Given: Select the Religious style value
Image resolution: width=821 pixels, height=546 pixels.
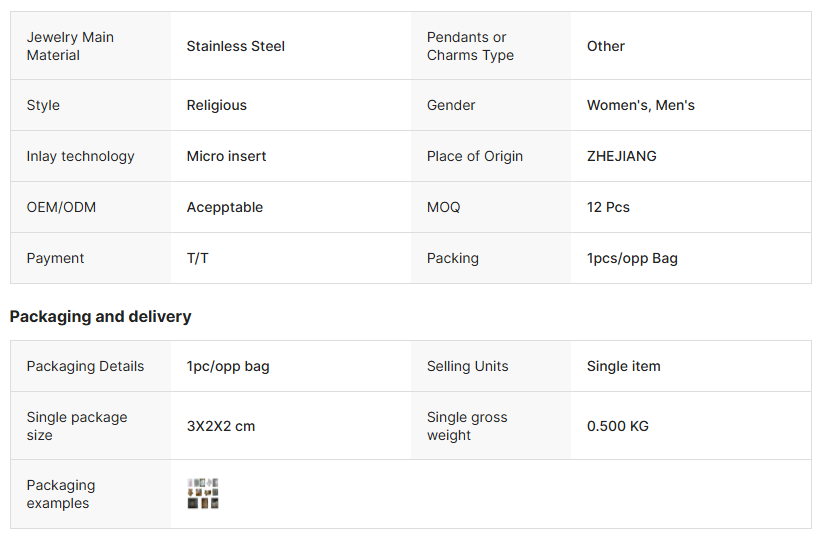Looking at the screenshot, I should coord(217,105).
